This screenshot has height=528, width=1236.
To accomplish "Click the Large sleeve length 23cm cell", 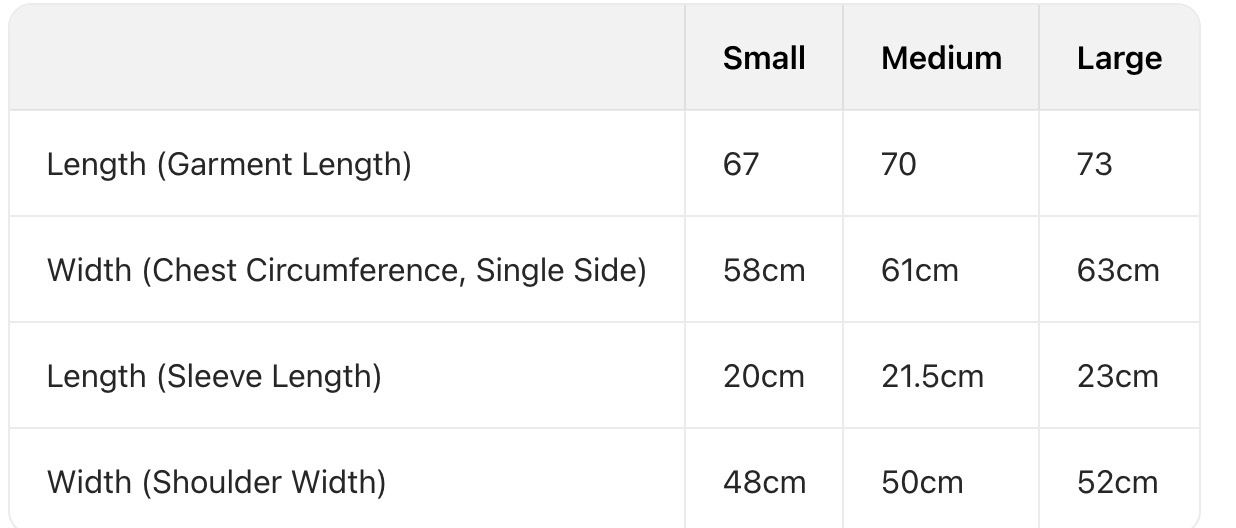I will point(1118,376).
